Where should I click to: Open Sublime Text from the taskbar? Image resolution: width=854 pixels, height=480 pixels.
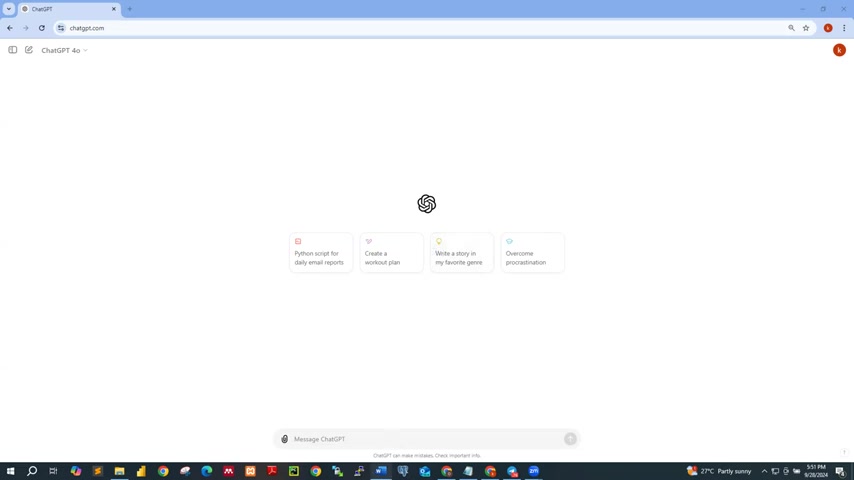pos(97,471)
